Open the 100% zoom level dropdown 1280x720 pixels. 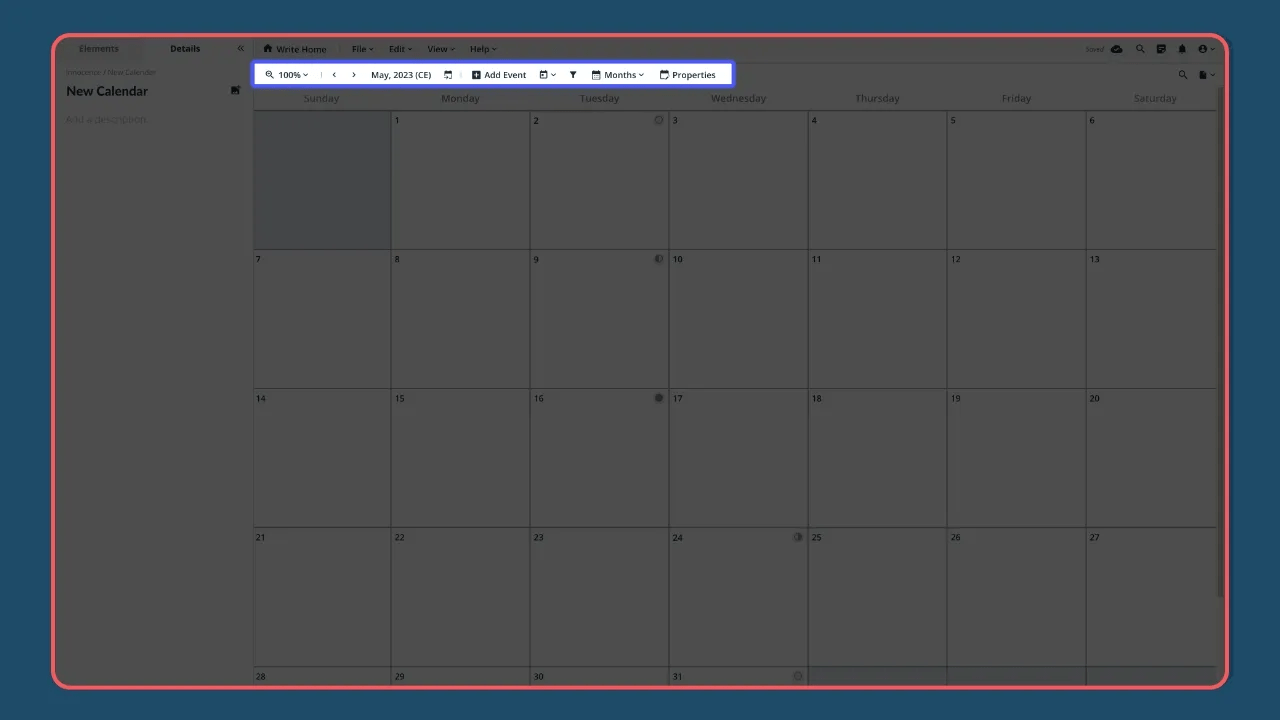click(x=288, y=74)
